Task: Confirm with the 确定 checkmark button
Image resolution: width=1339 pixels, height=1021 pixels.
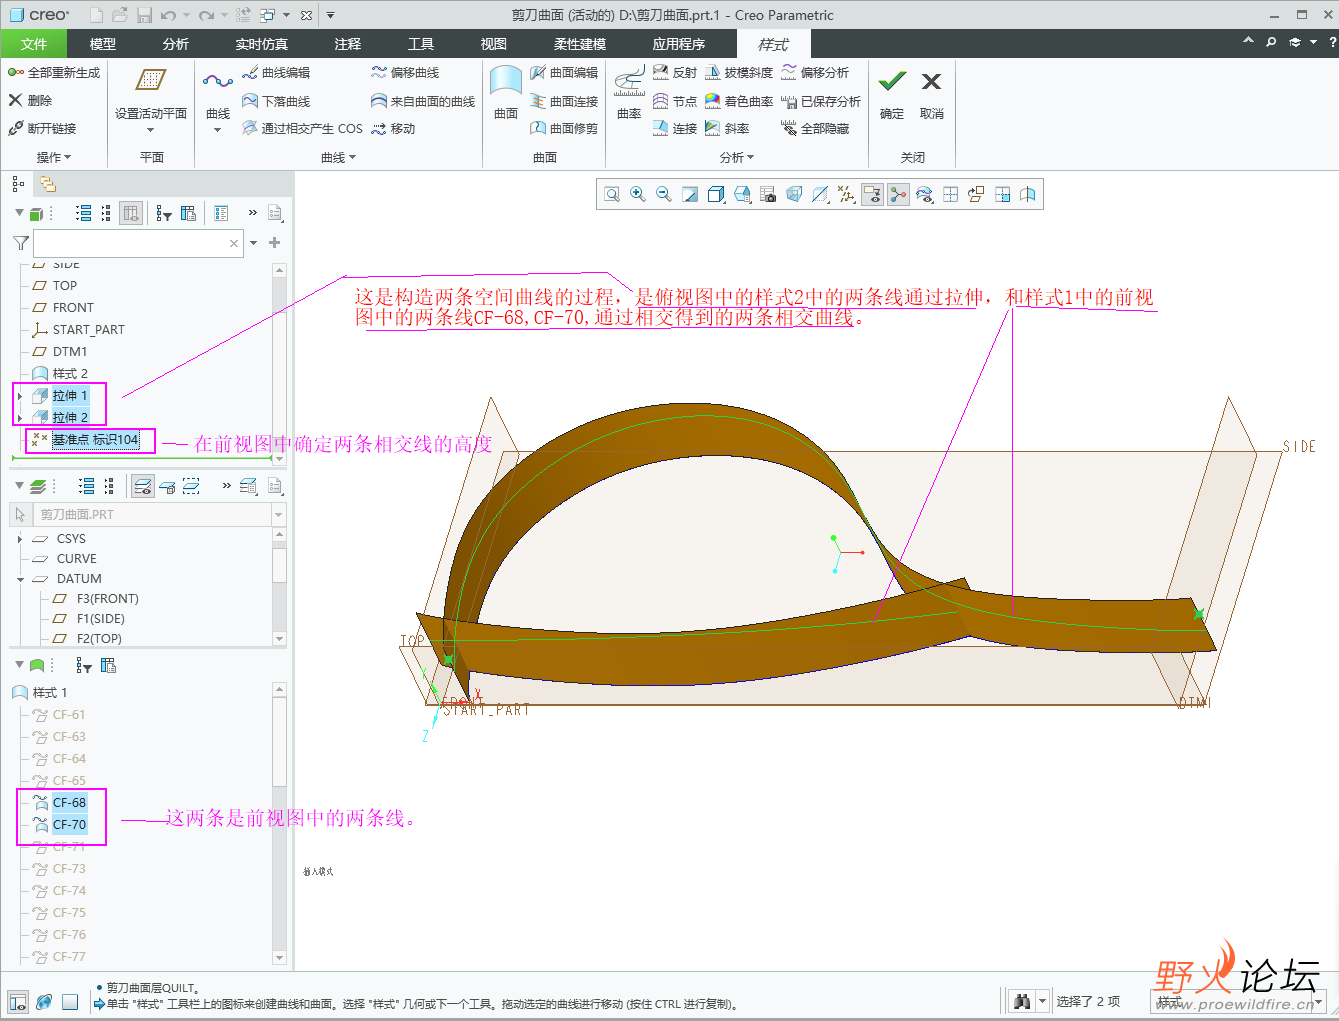Action: tap(892, 93)
